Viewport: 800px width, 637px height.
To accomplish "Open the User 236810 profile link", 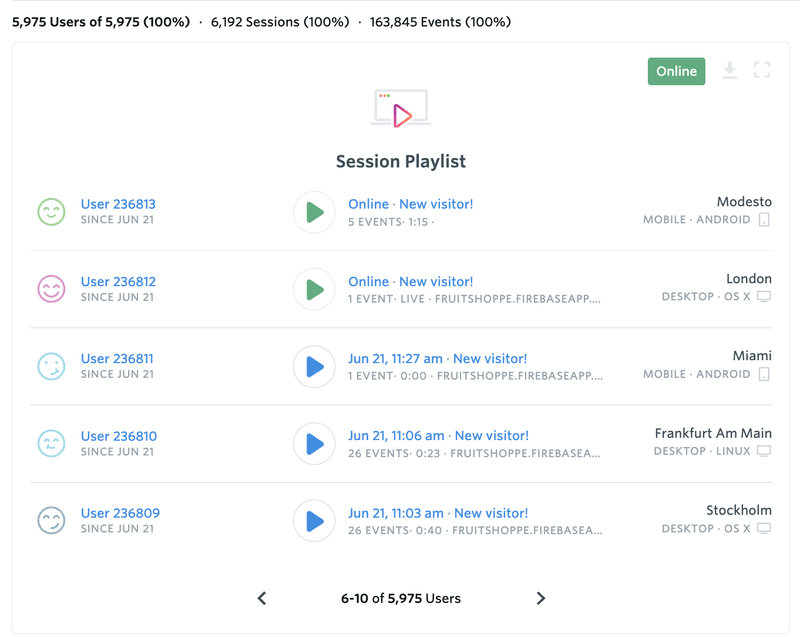I will tap(118, 436).
